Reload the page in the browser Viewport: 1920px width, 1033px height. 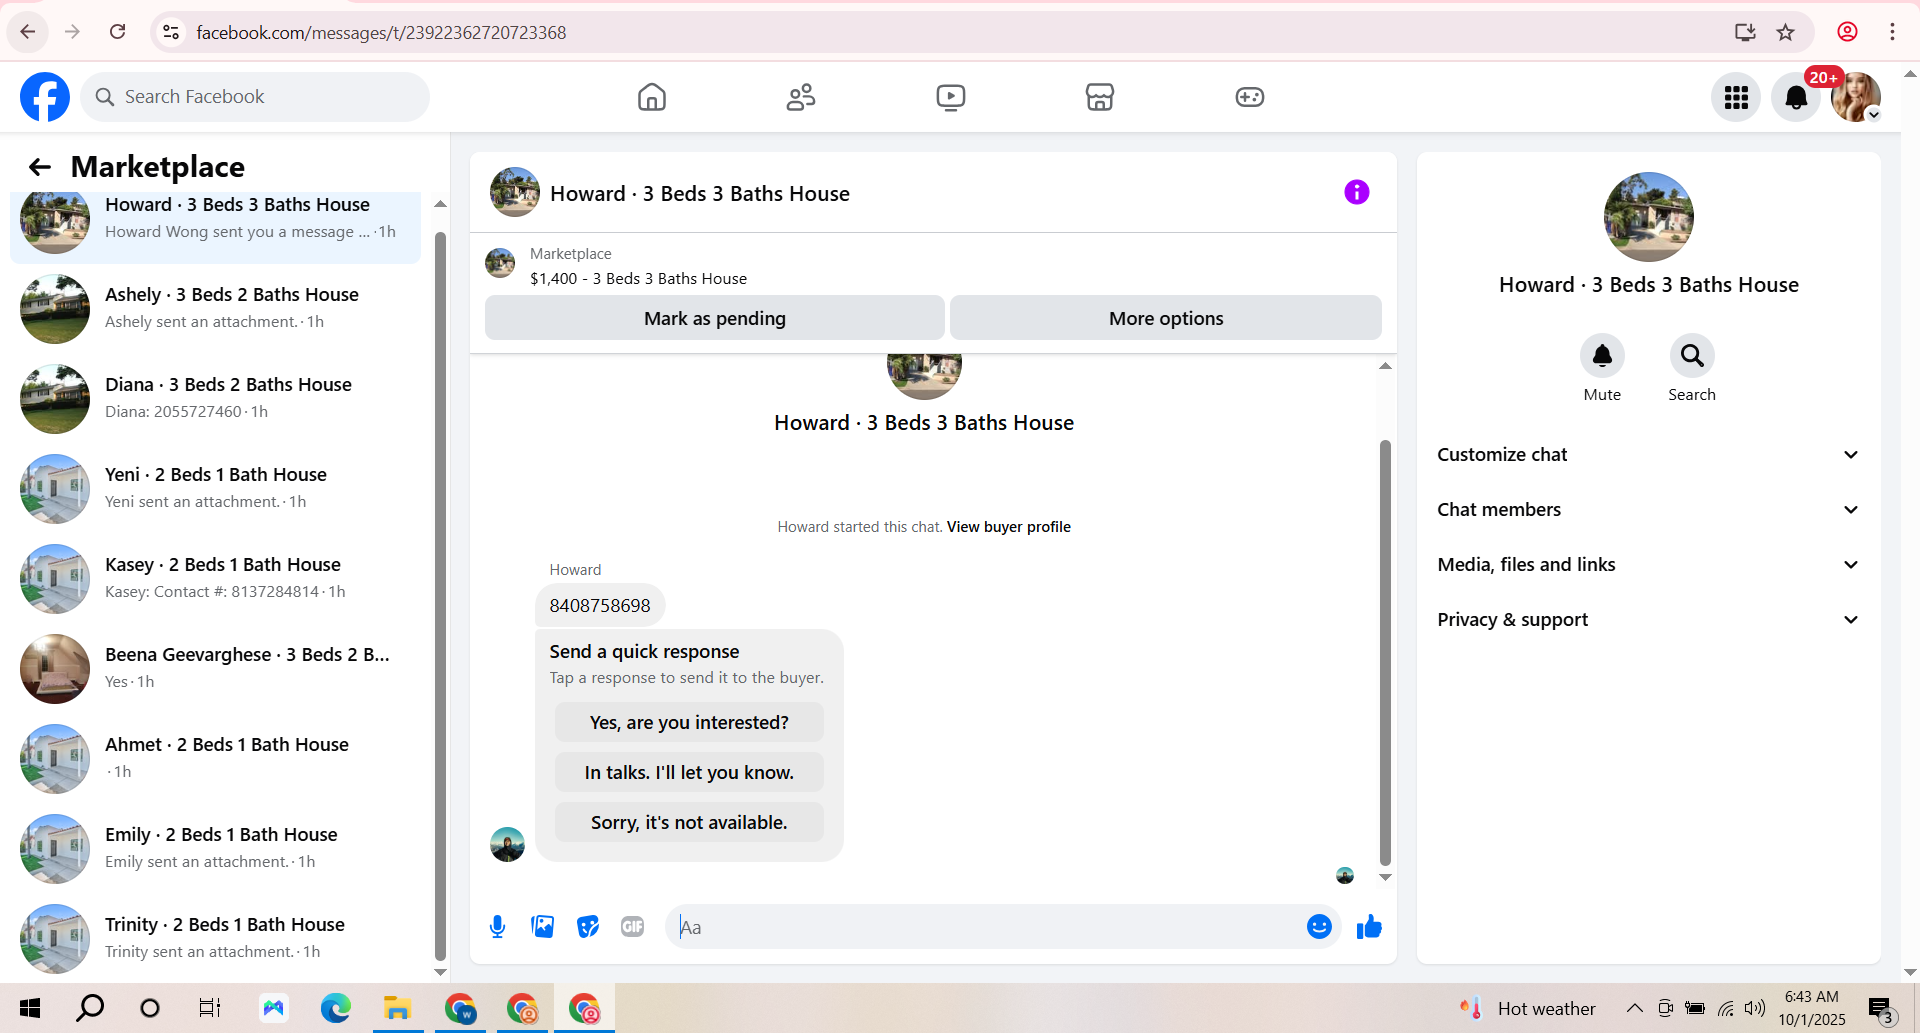coord(117,32)
